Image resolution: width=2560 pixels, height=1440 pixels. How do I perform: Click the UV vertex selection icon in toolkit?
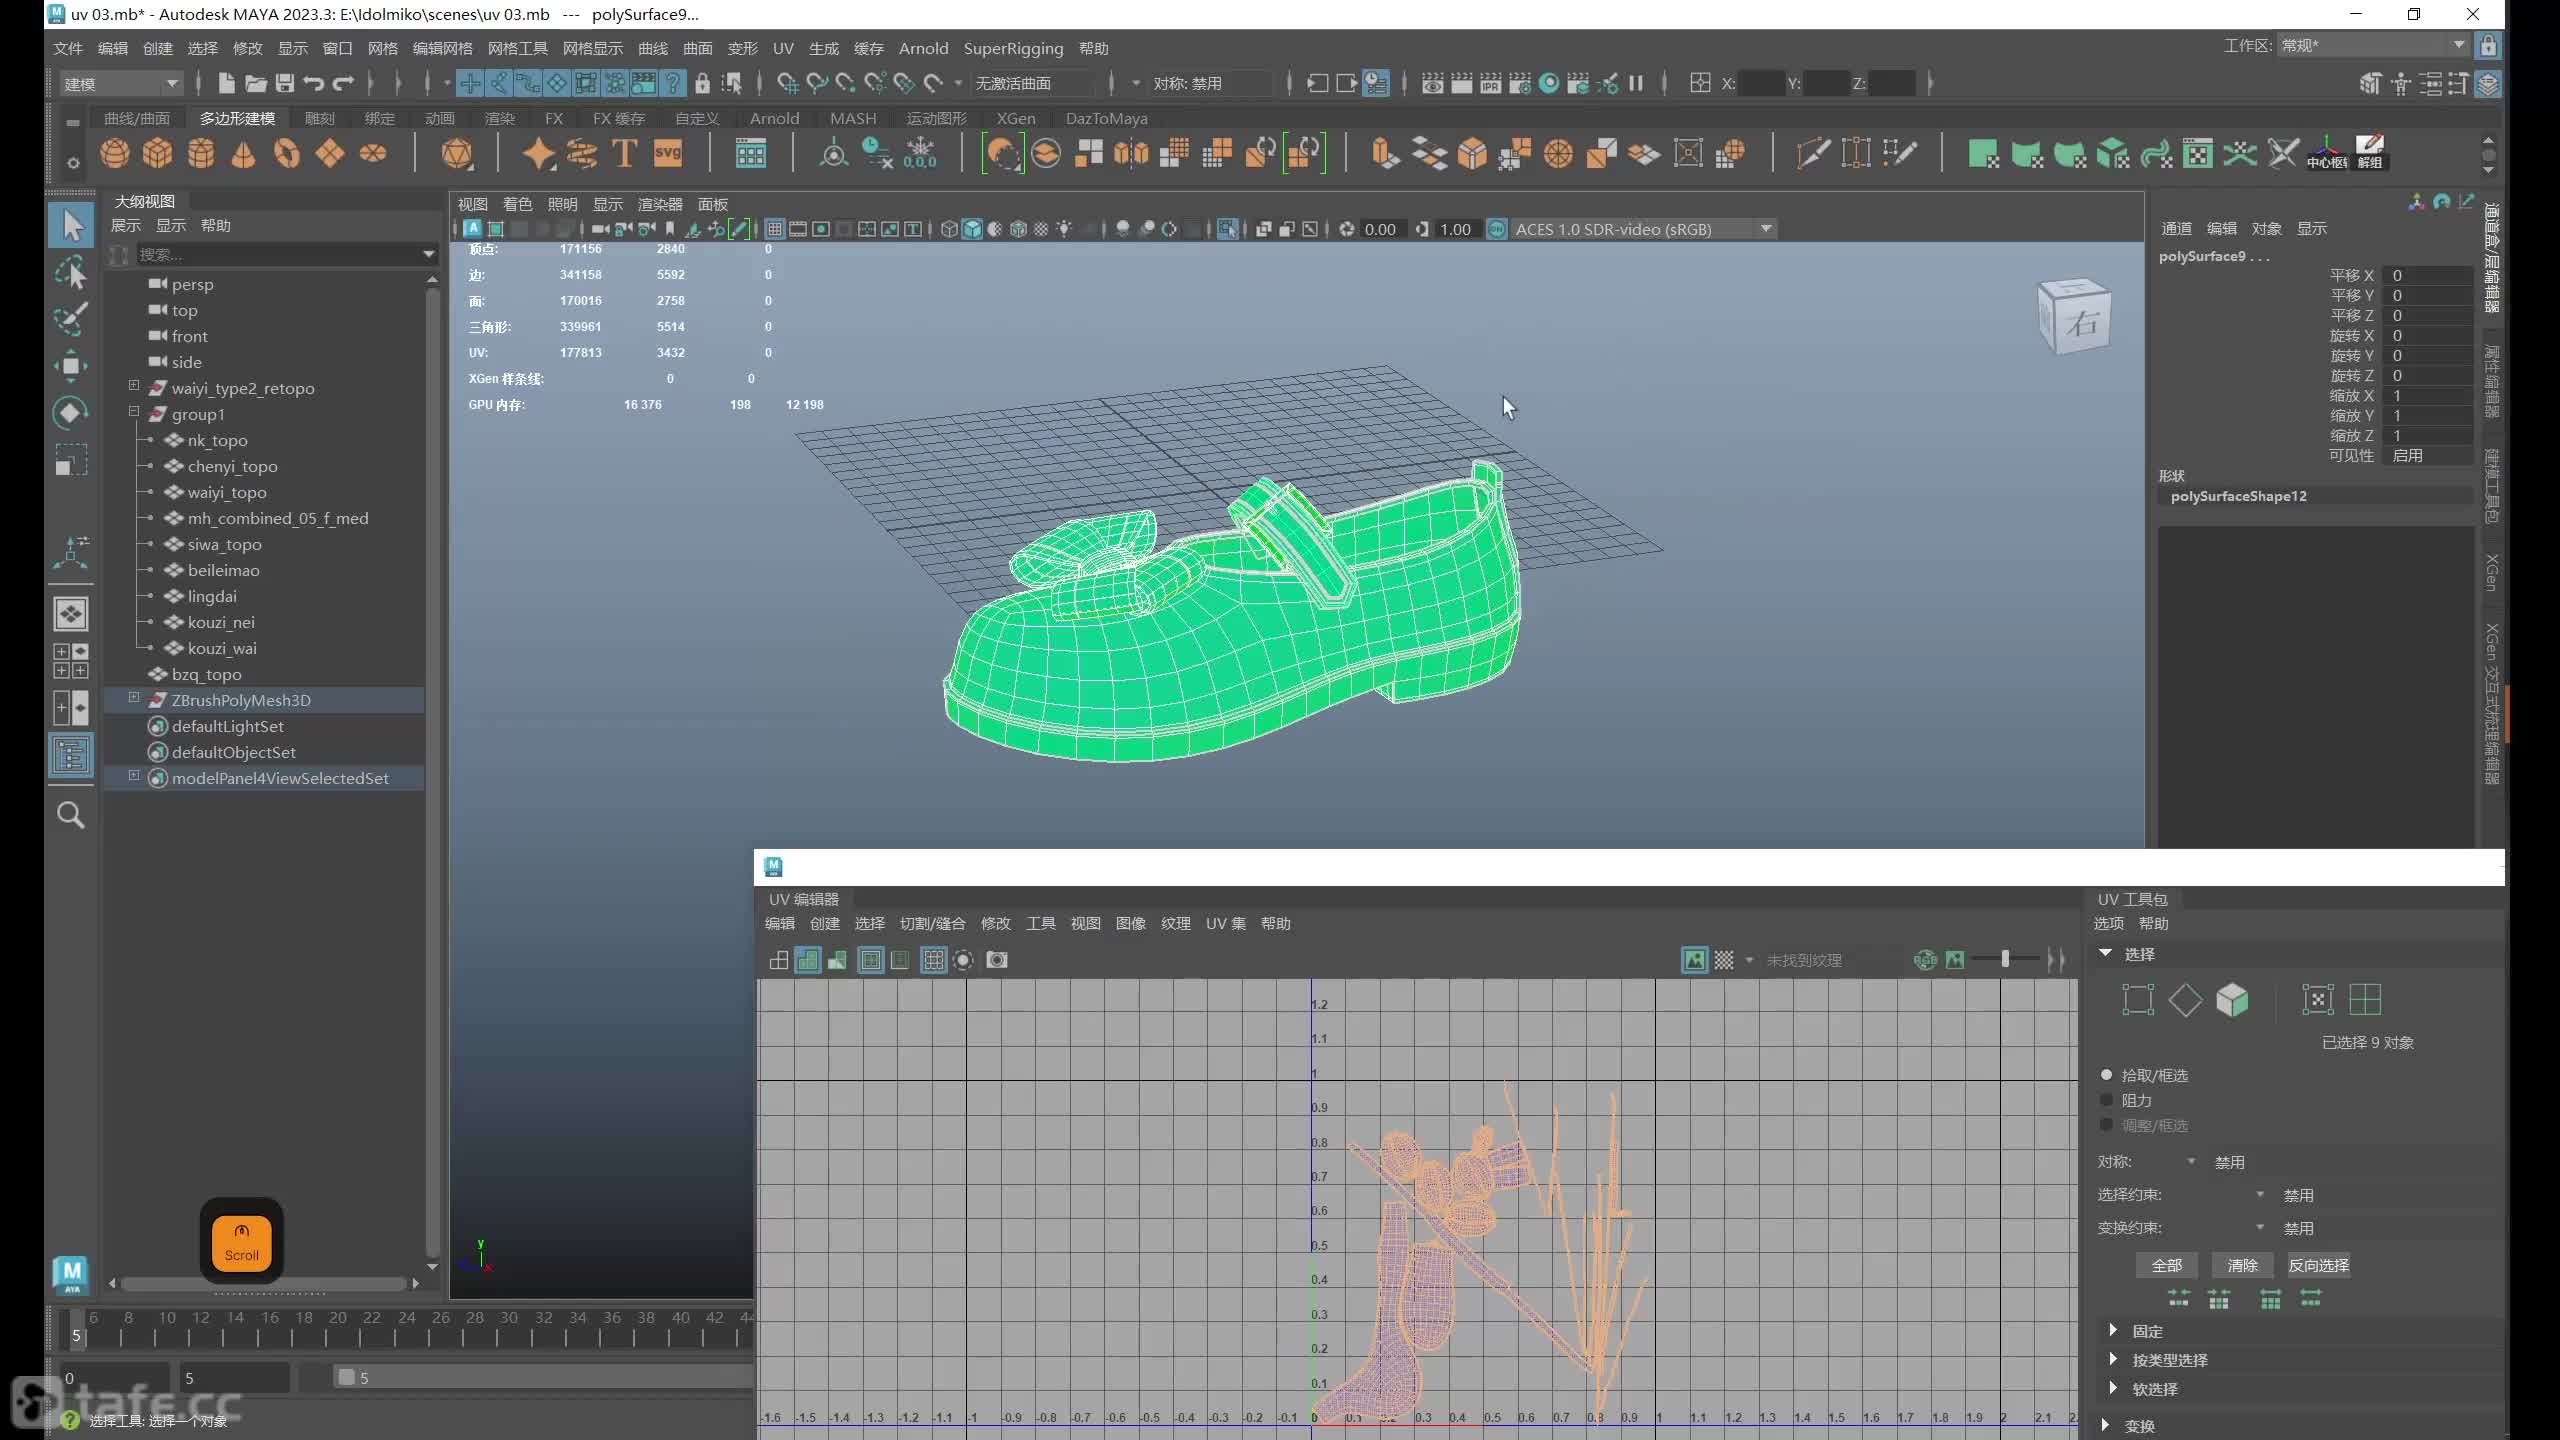pyautogui.click(x=2138, y=1000)
